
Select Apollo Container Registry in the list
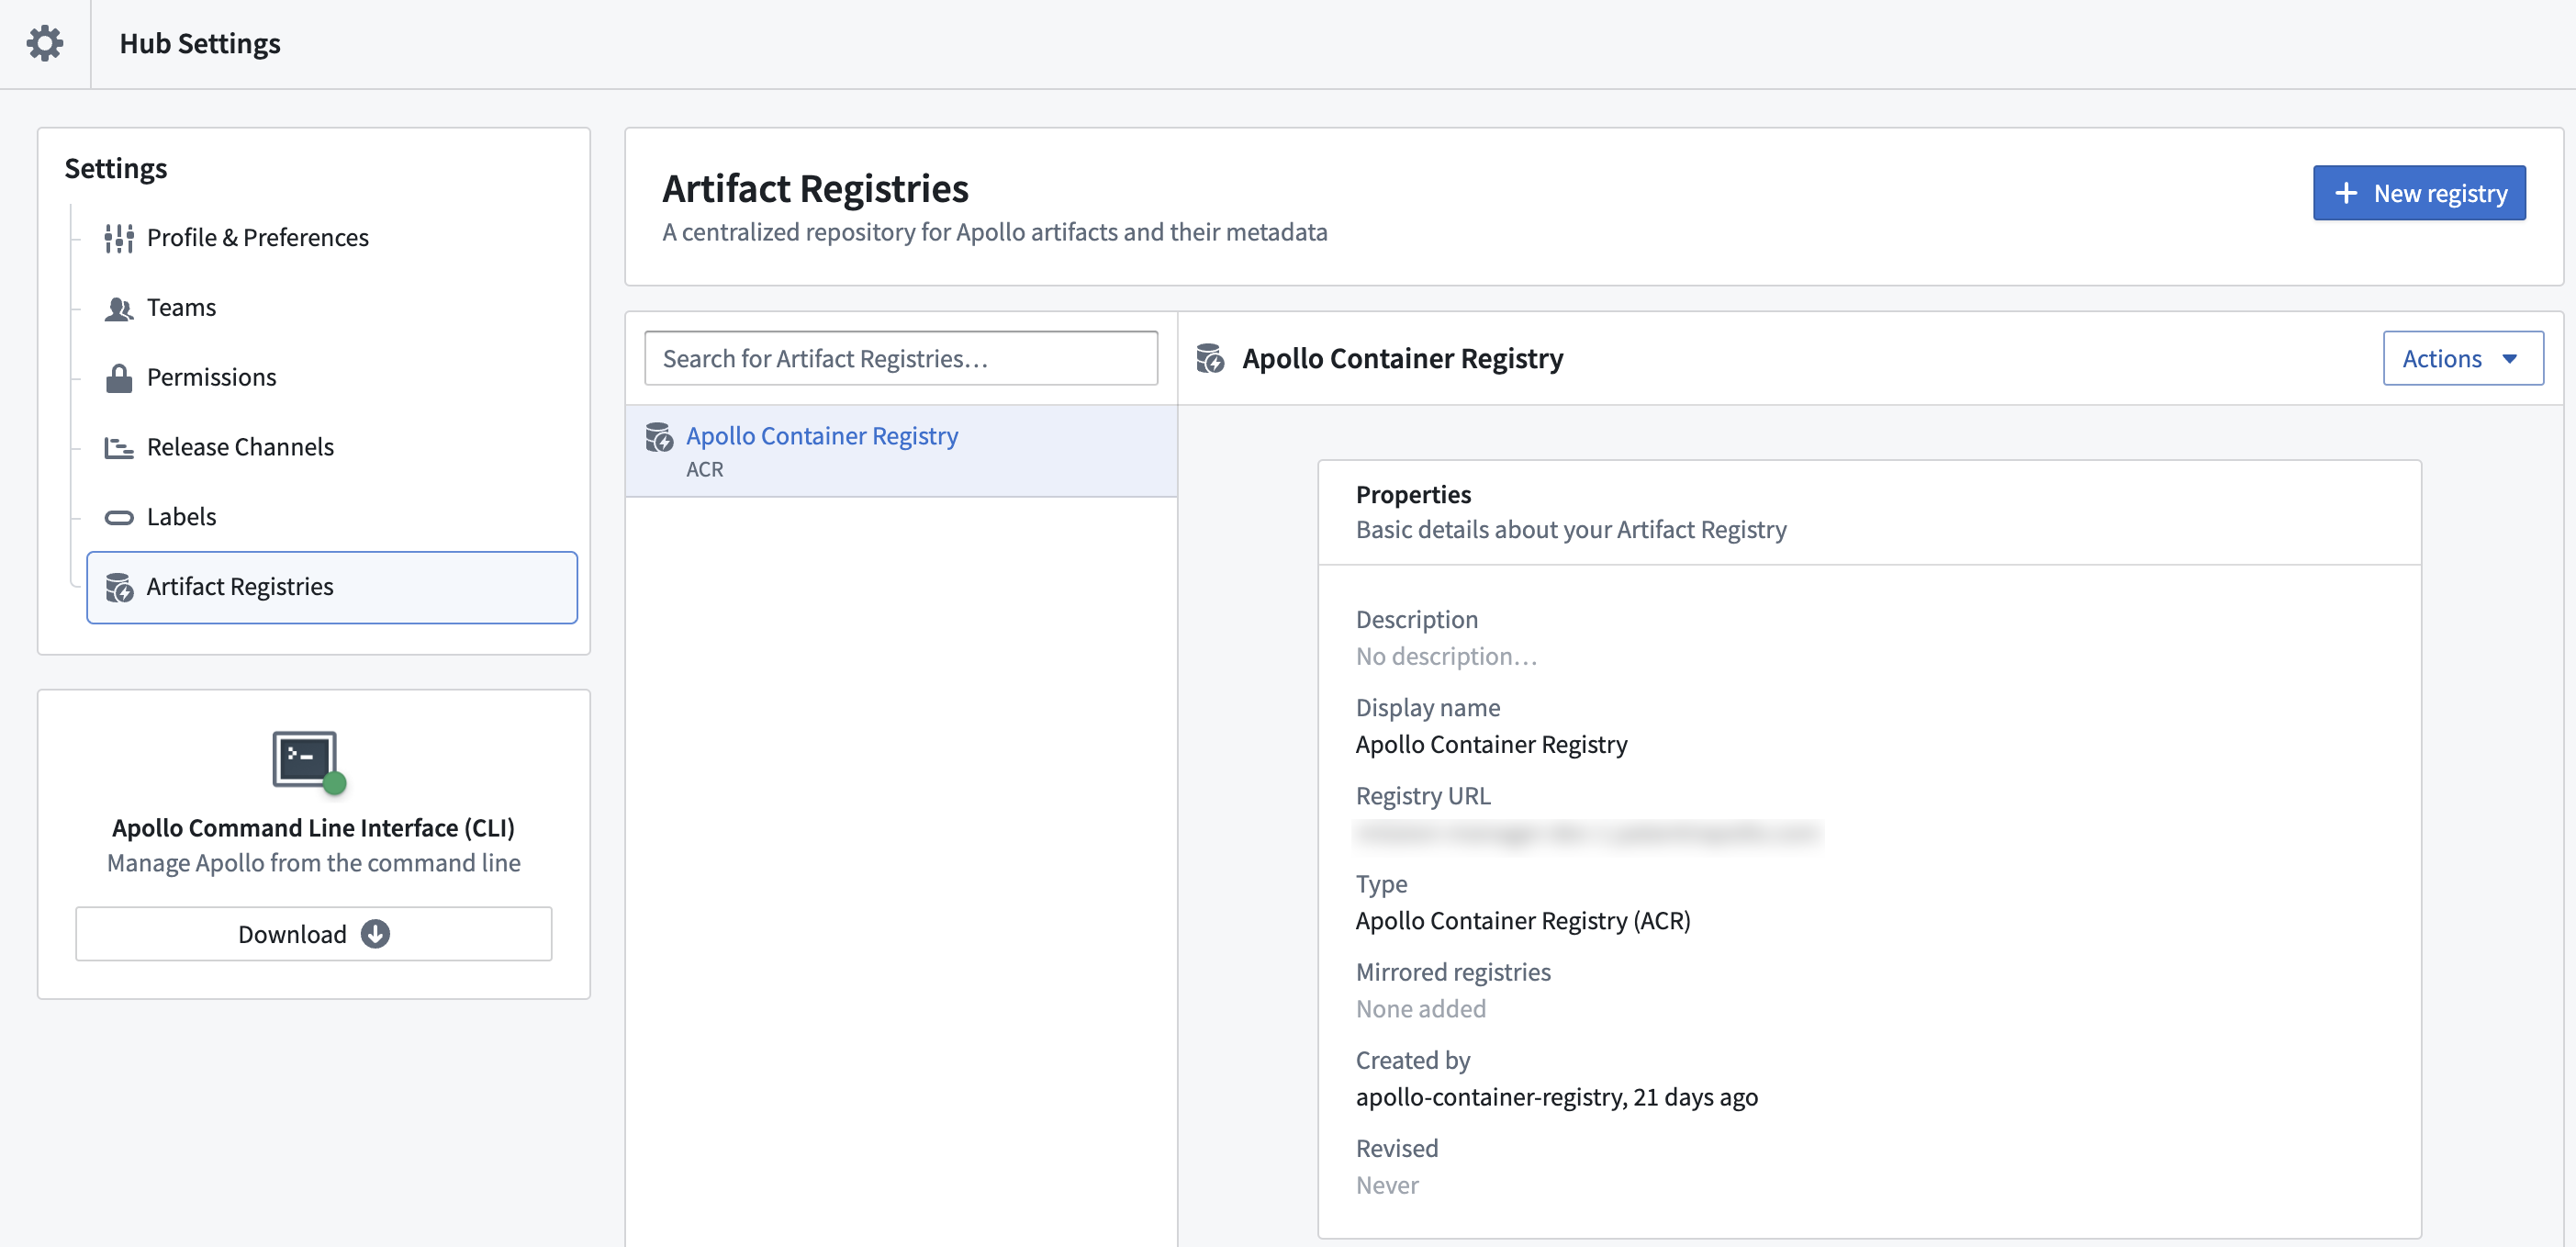point(901,451)
